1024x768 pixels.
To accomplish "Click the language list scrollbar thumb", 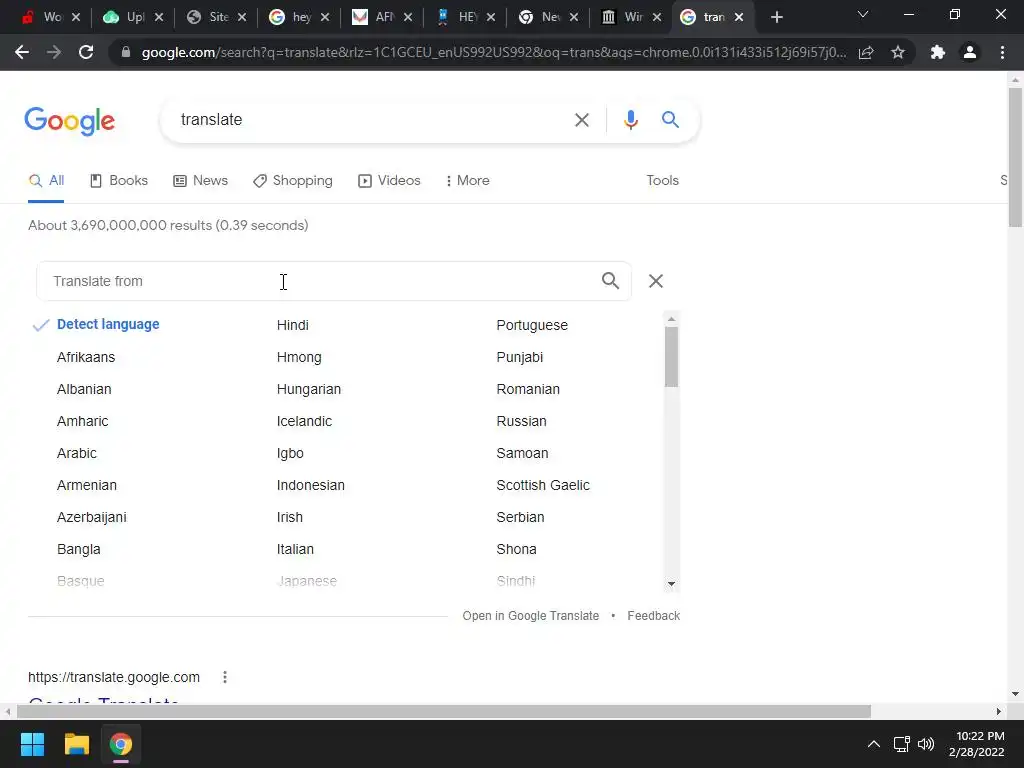I will coord(671,357).
